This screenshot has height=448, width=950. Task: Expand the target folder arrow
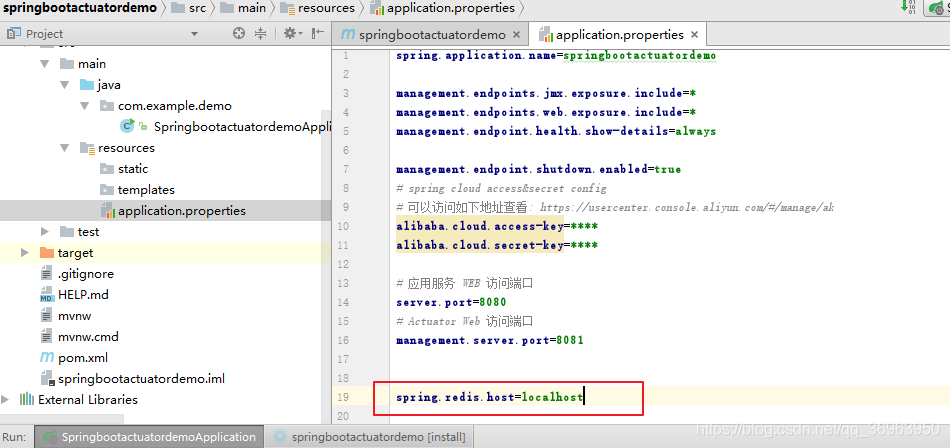(x=24, y=253)
